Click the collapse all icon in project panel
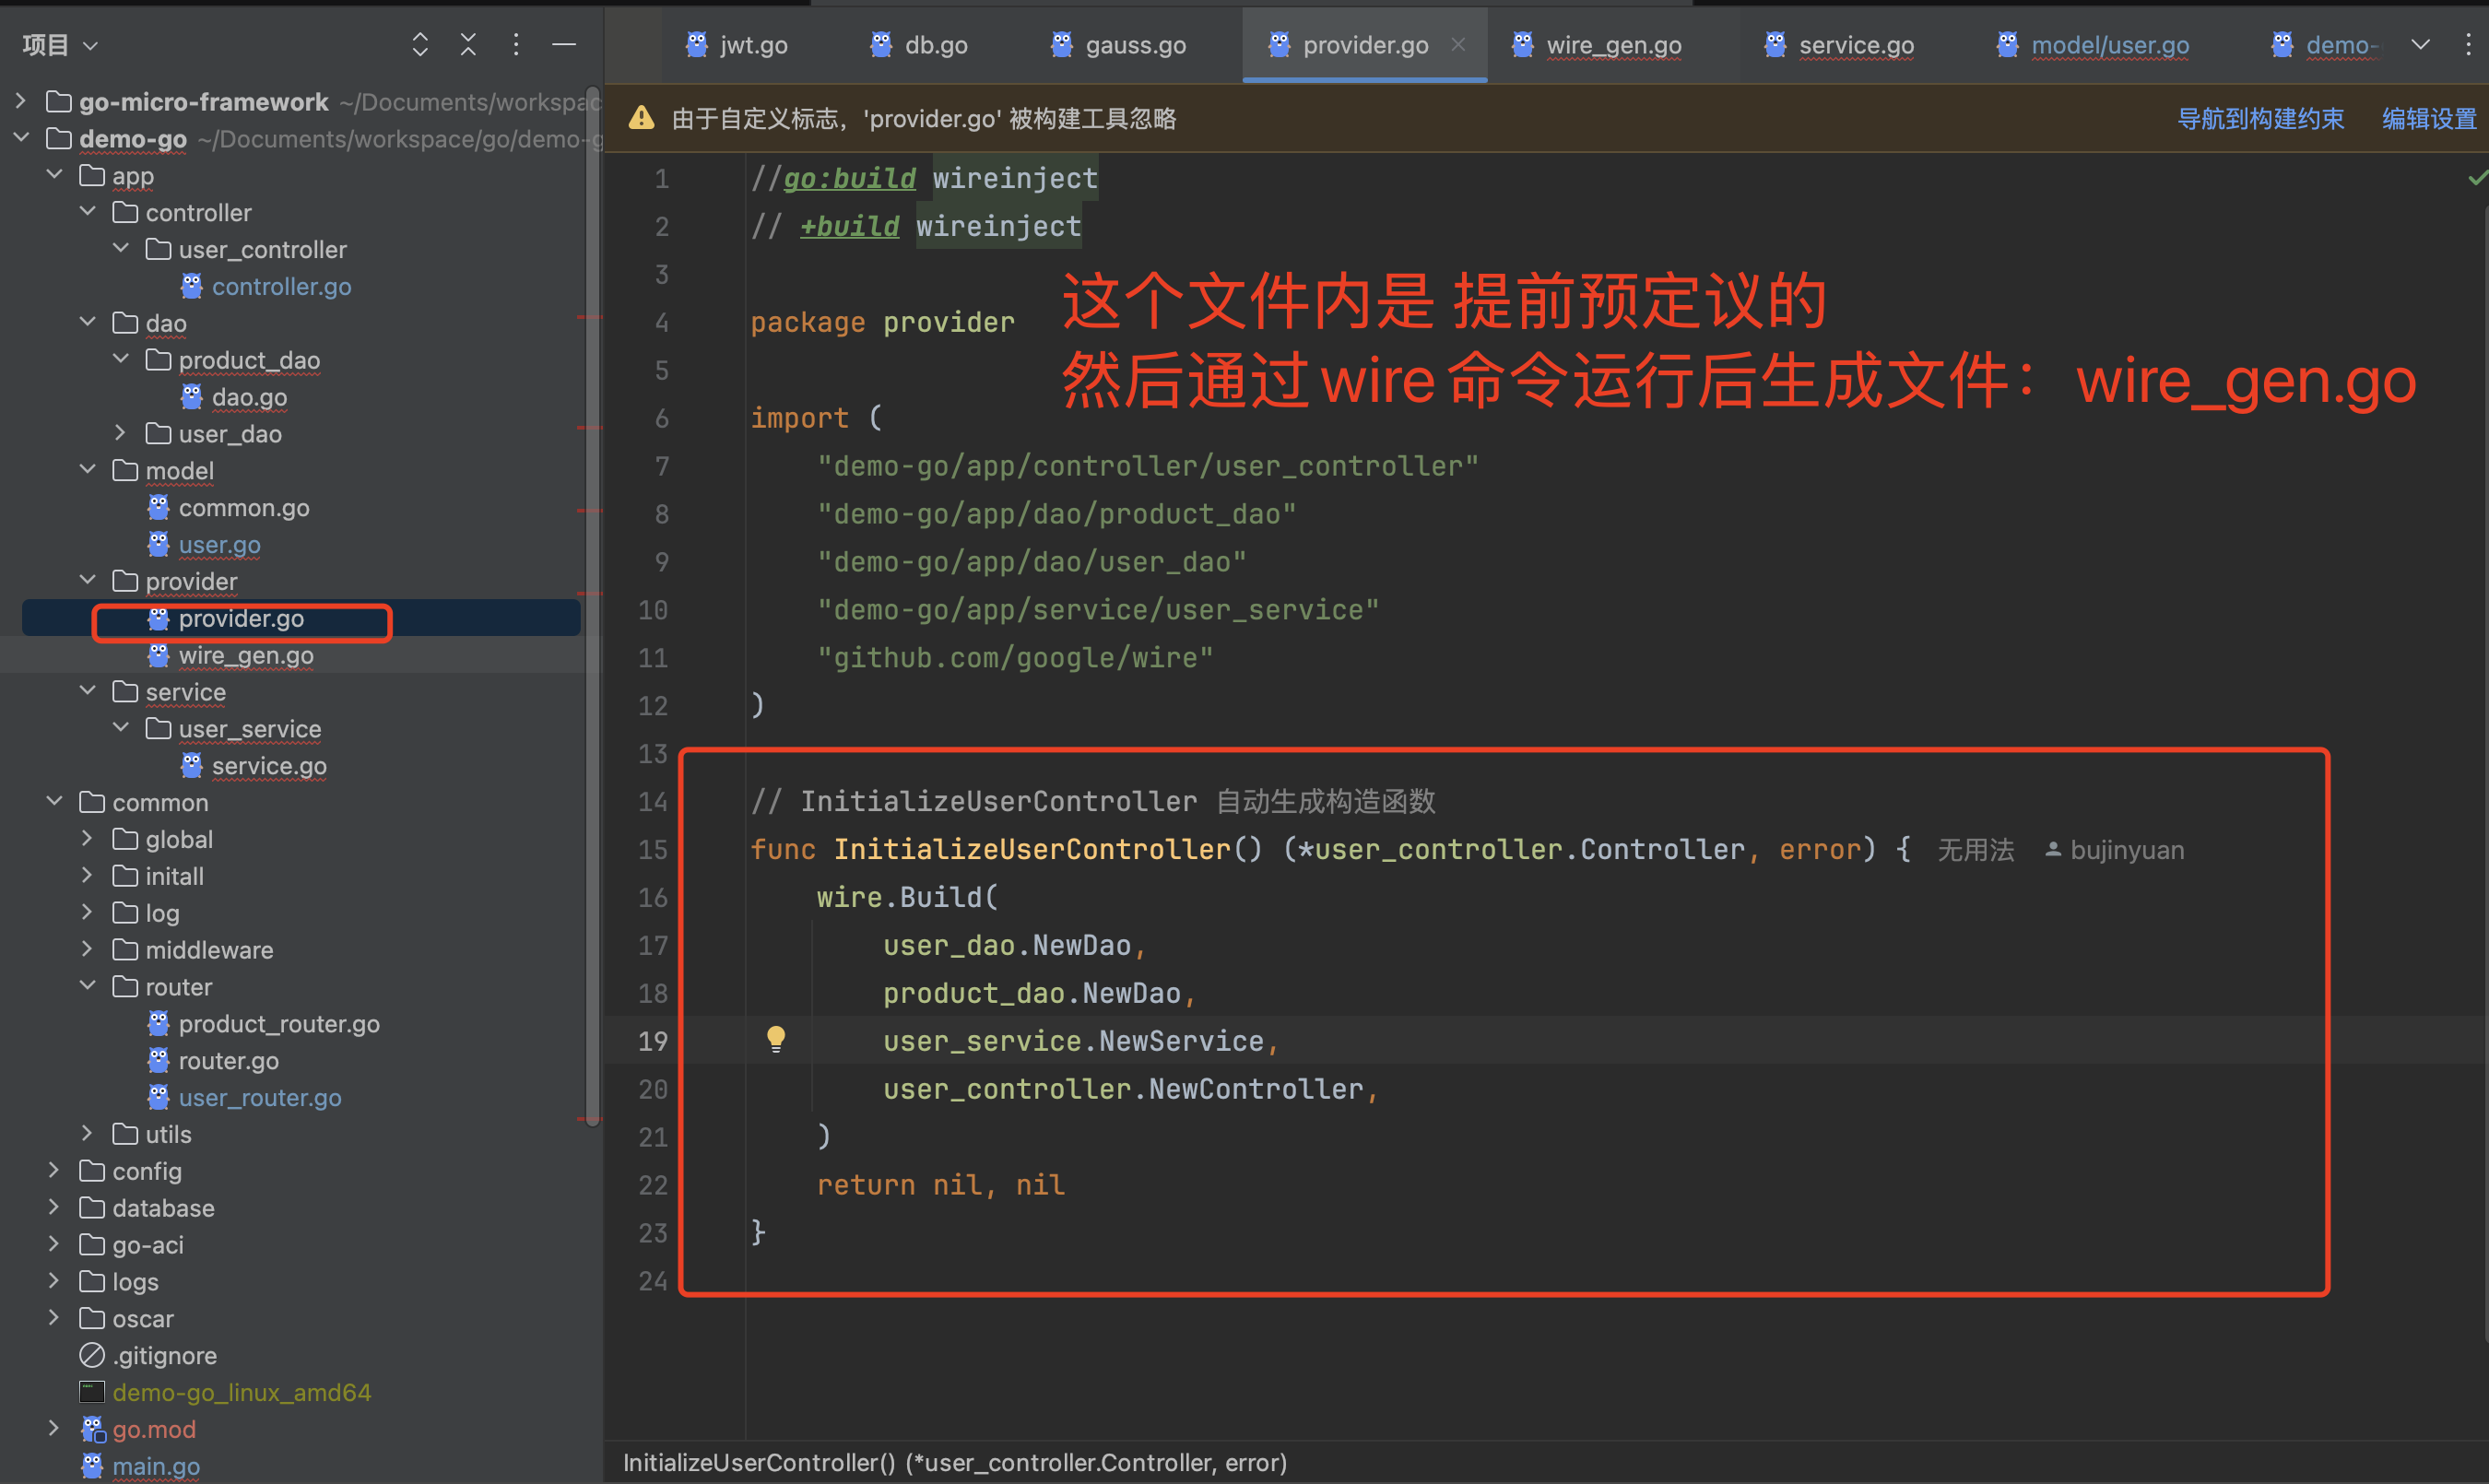The height and width of the screenshot is (1484, 2489). point(468,44)
